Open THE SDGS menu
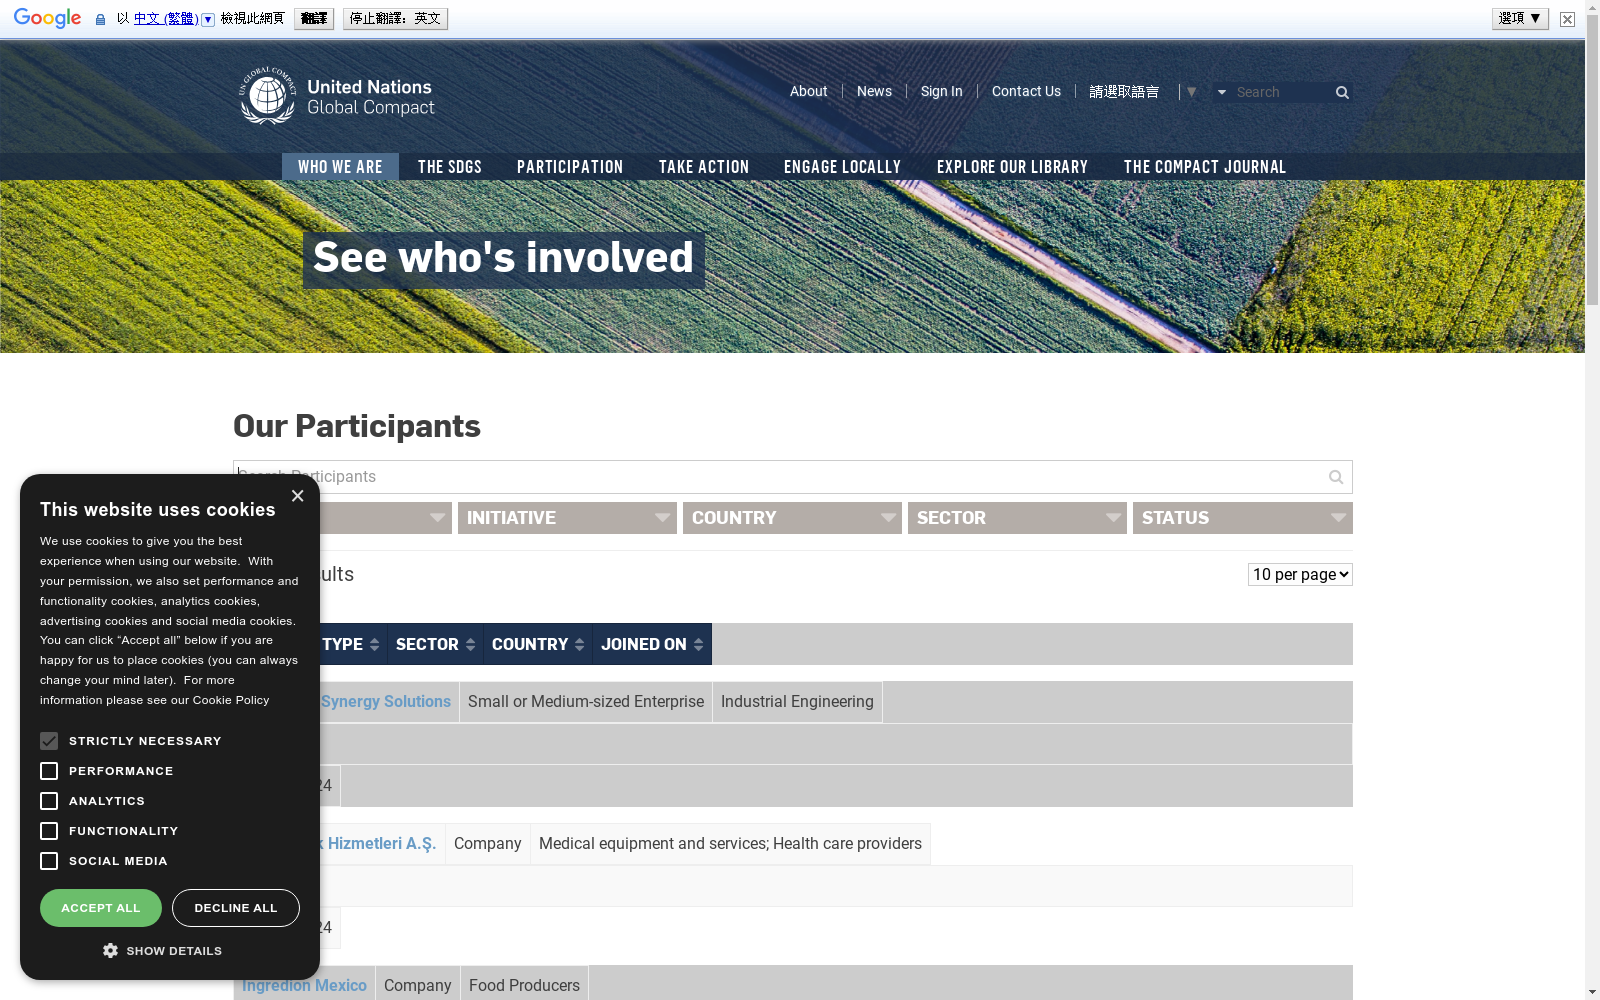This screenshot has height=1000, width=1600. 450,167
